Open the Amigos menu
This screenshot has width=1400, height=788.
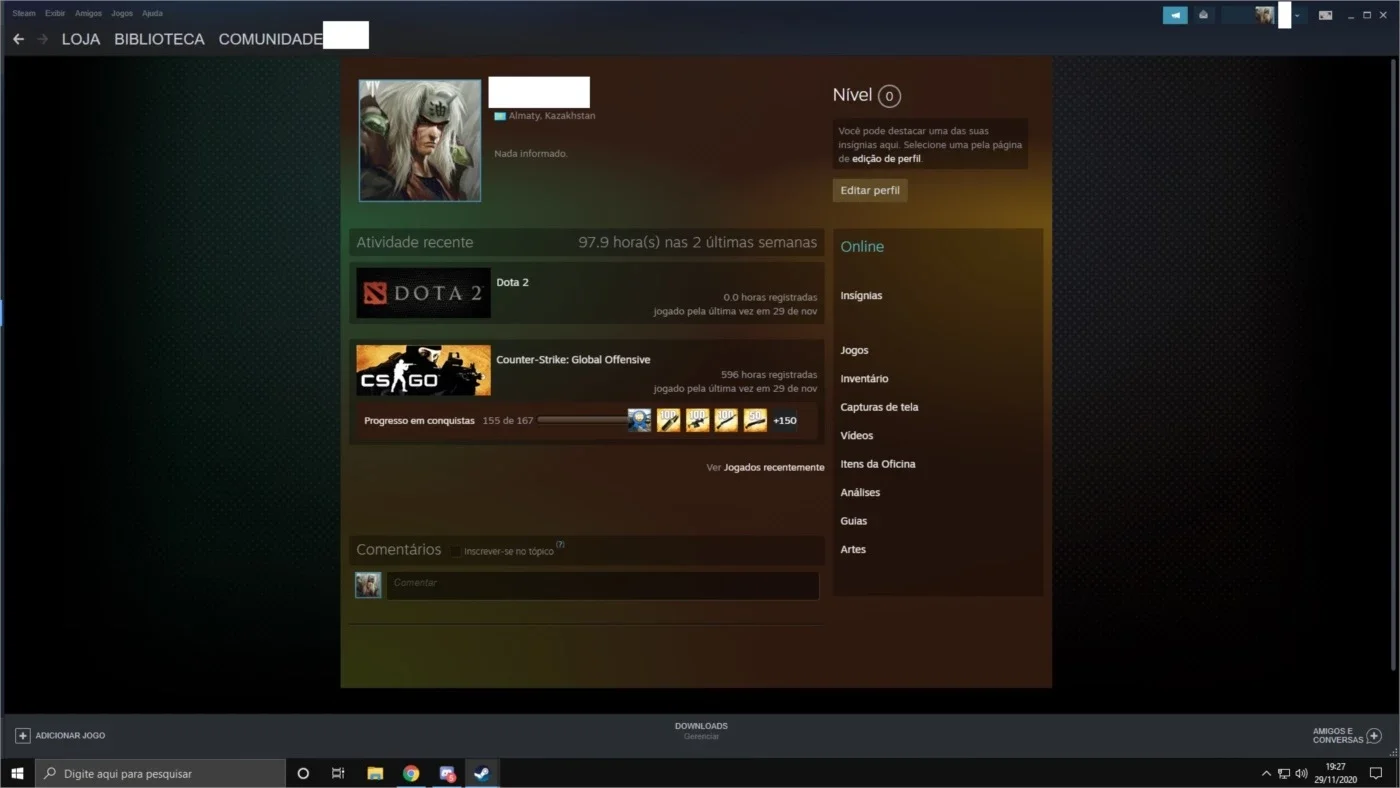88,13
